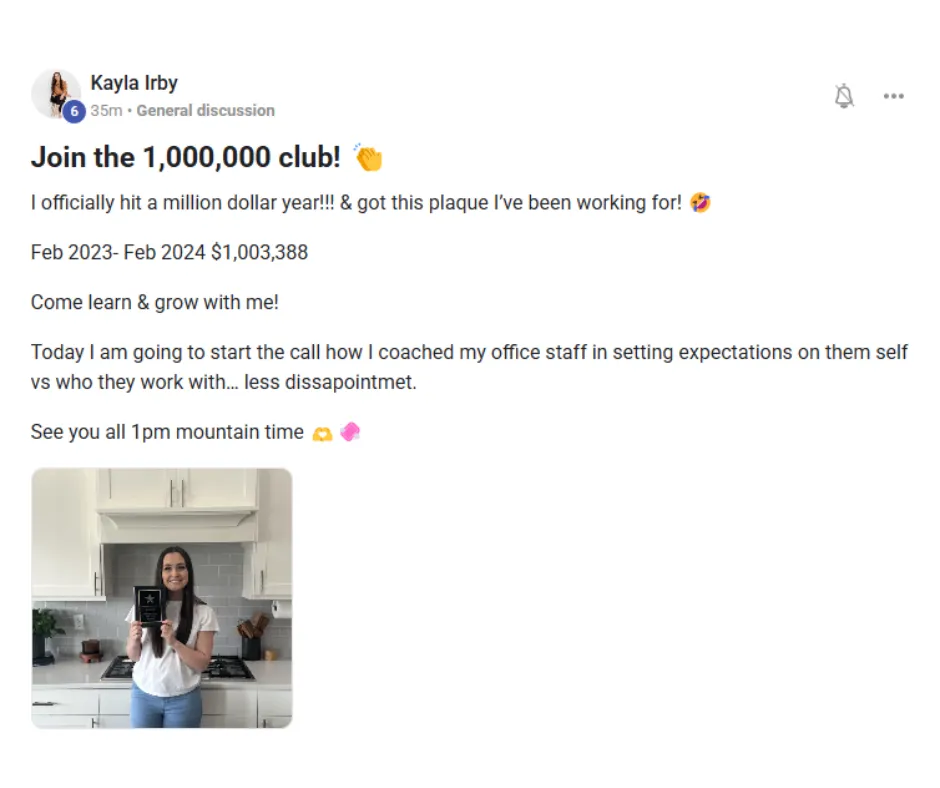Click the "See you all 1pm mountain time" text

pyautogui.click(x=167, y=432)
